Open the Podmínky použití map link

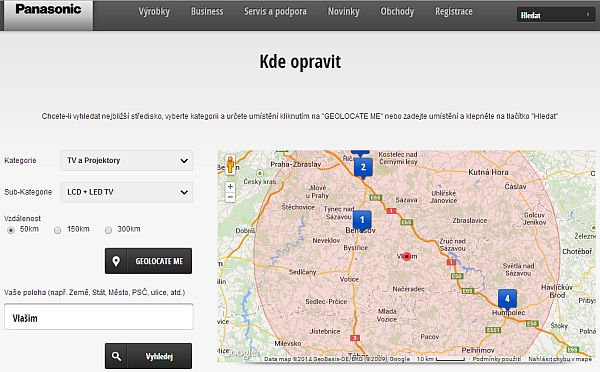click(497, 359)
